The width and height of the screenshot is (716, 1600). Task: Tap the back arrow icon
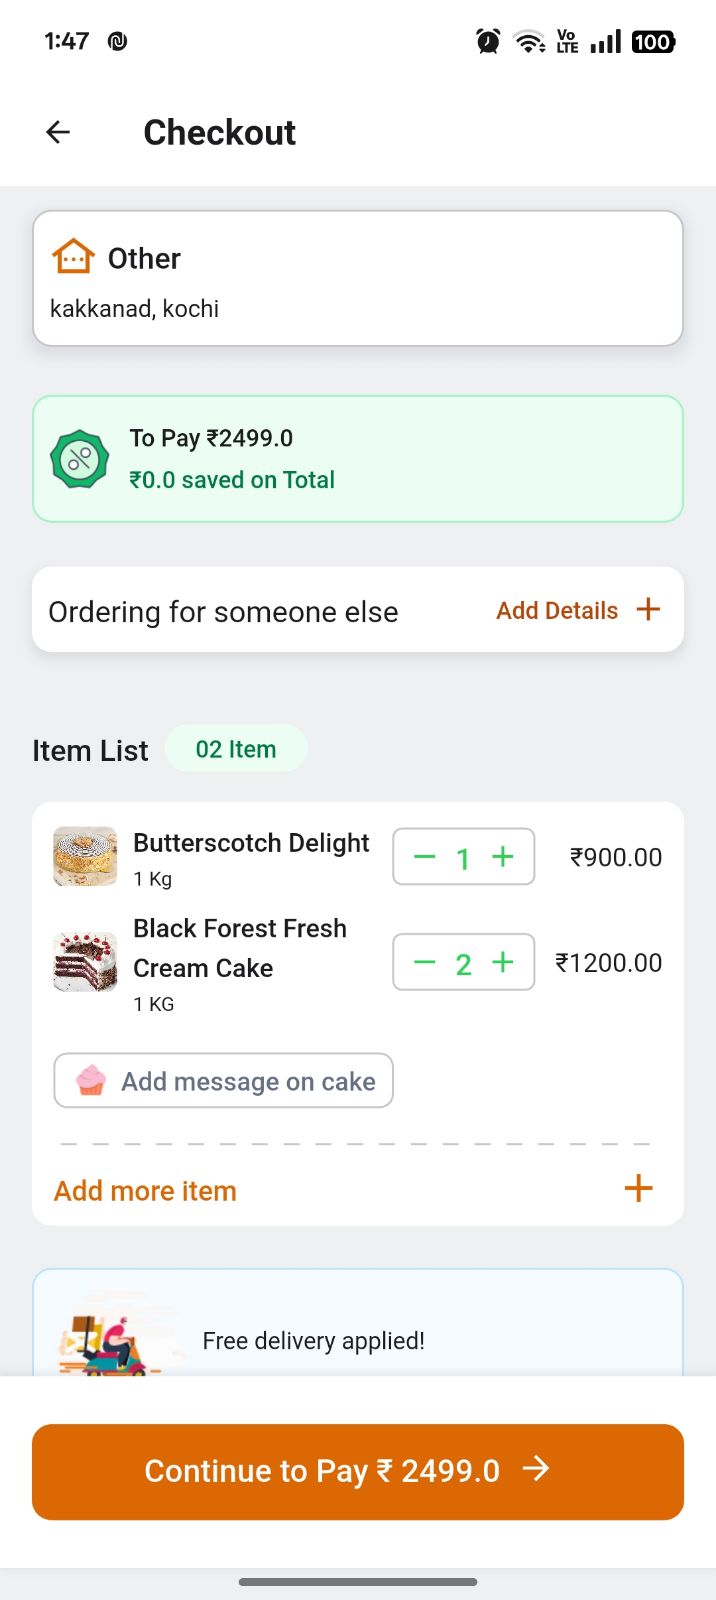pos(58,132)
